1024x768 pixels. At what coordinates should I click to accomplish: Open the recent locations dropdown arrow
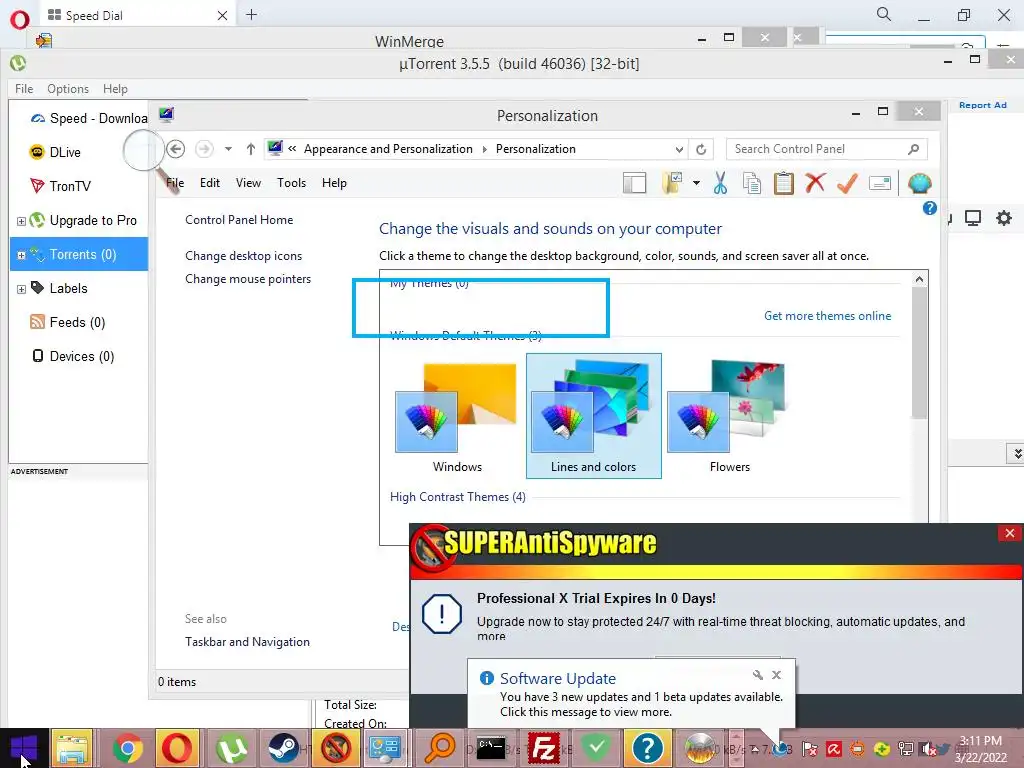coord(228,149)
